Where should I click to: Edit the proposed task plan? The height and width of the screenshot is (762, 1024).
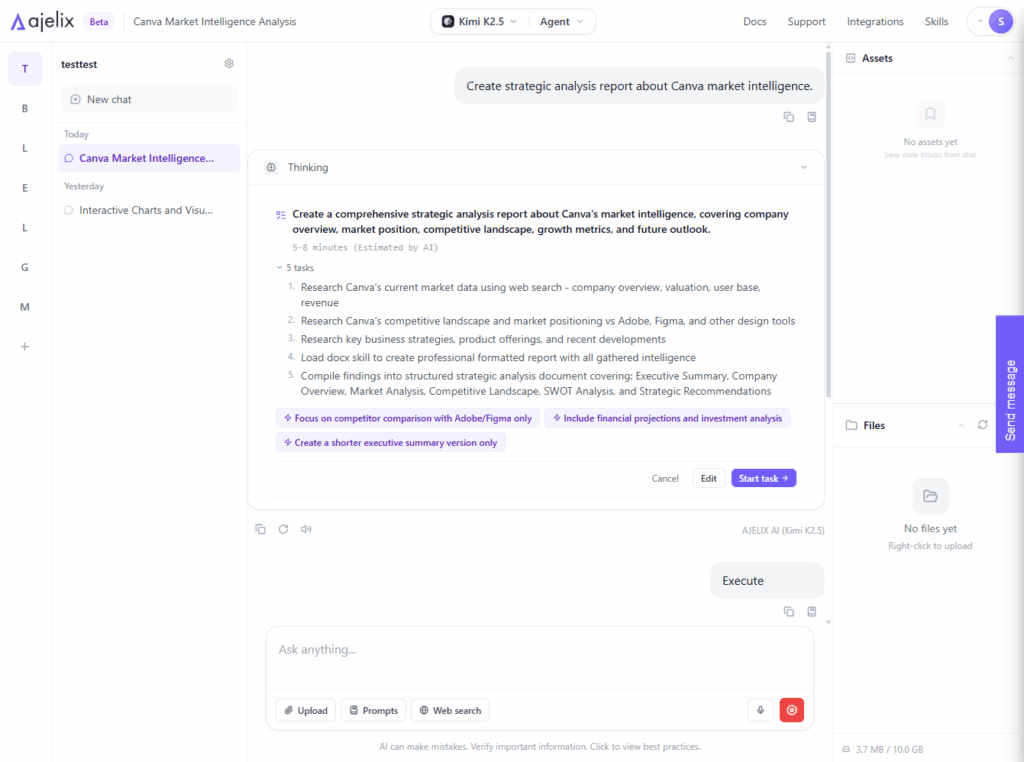(708, 478)
